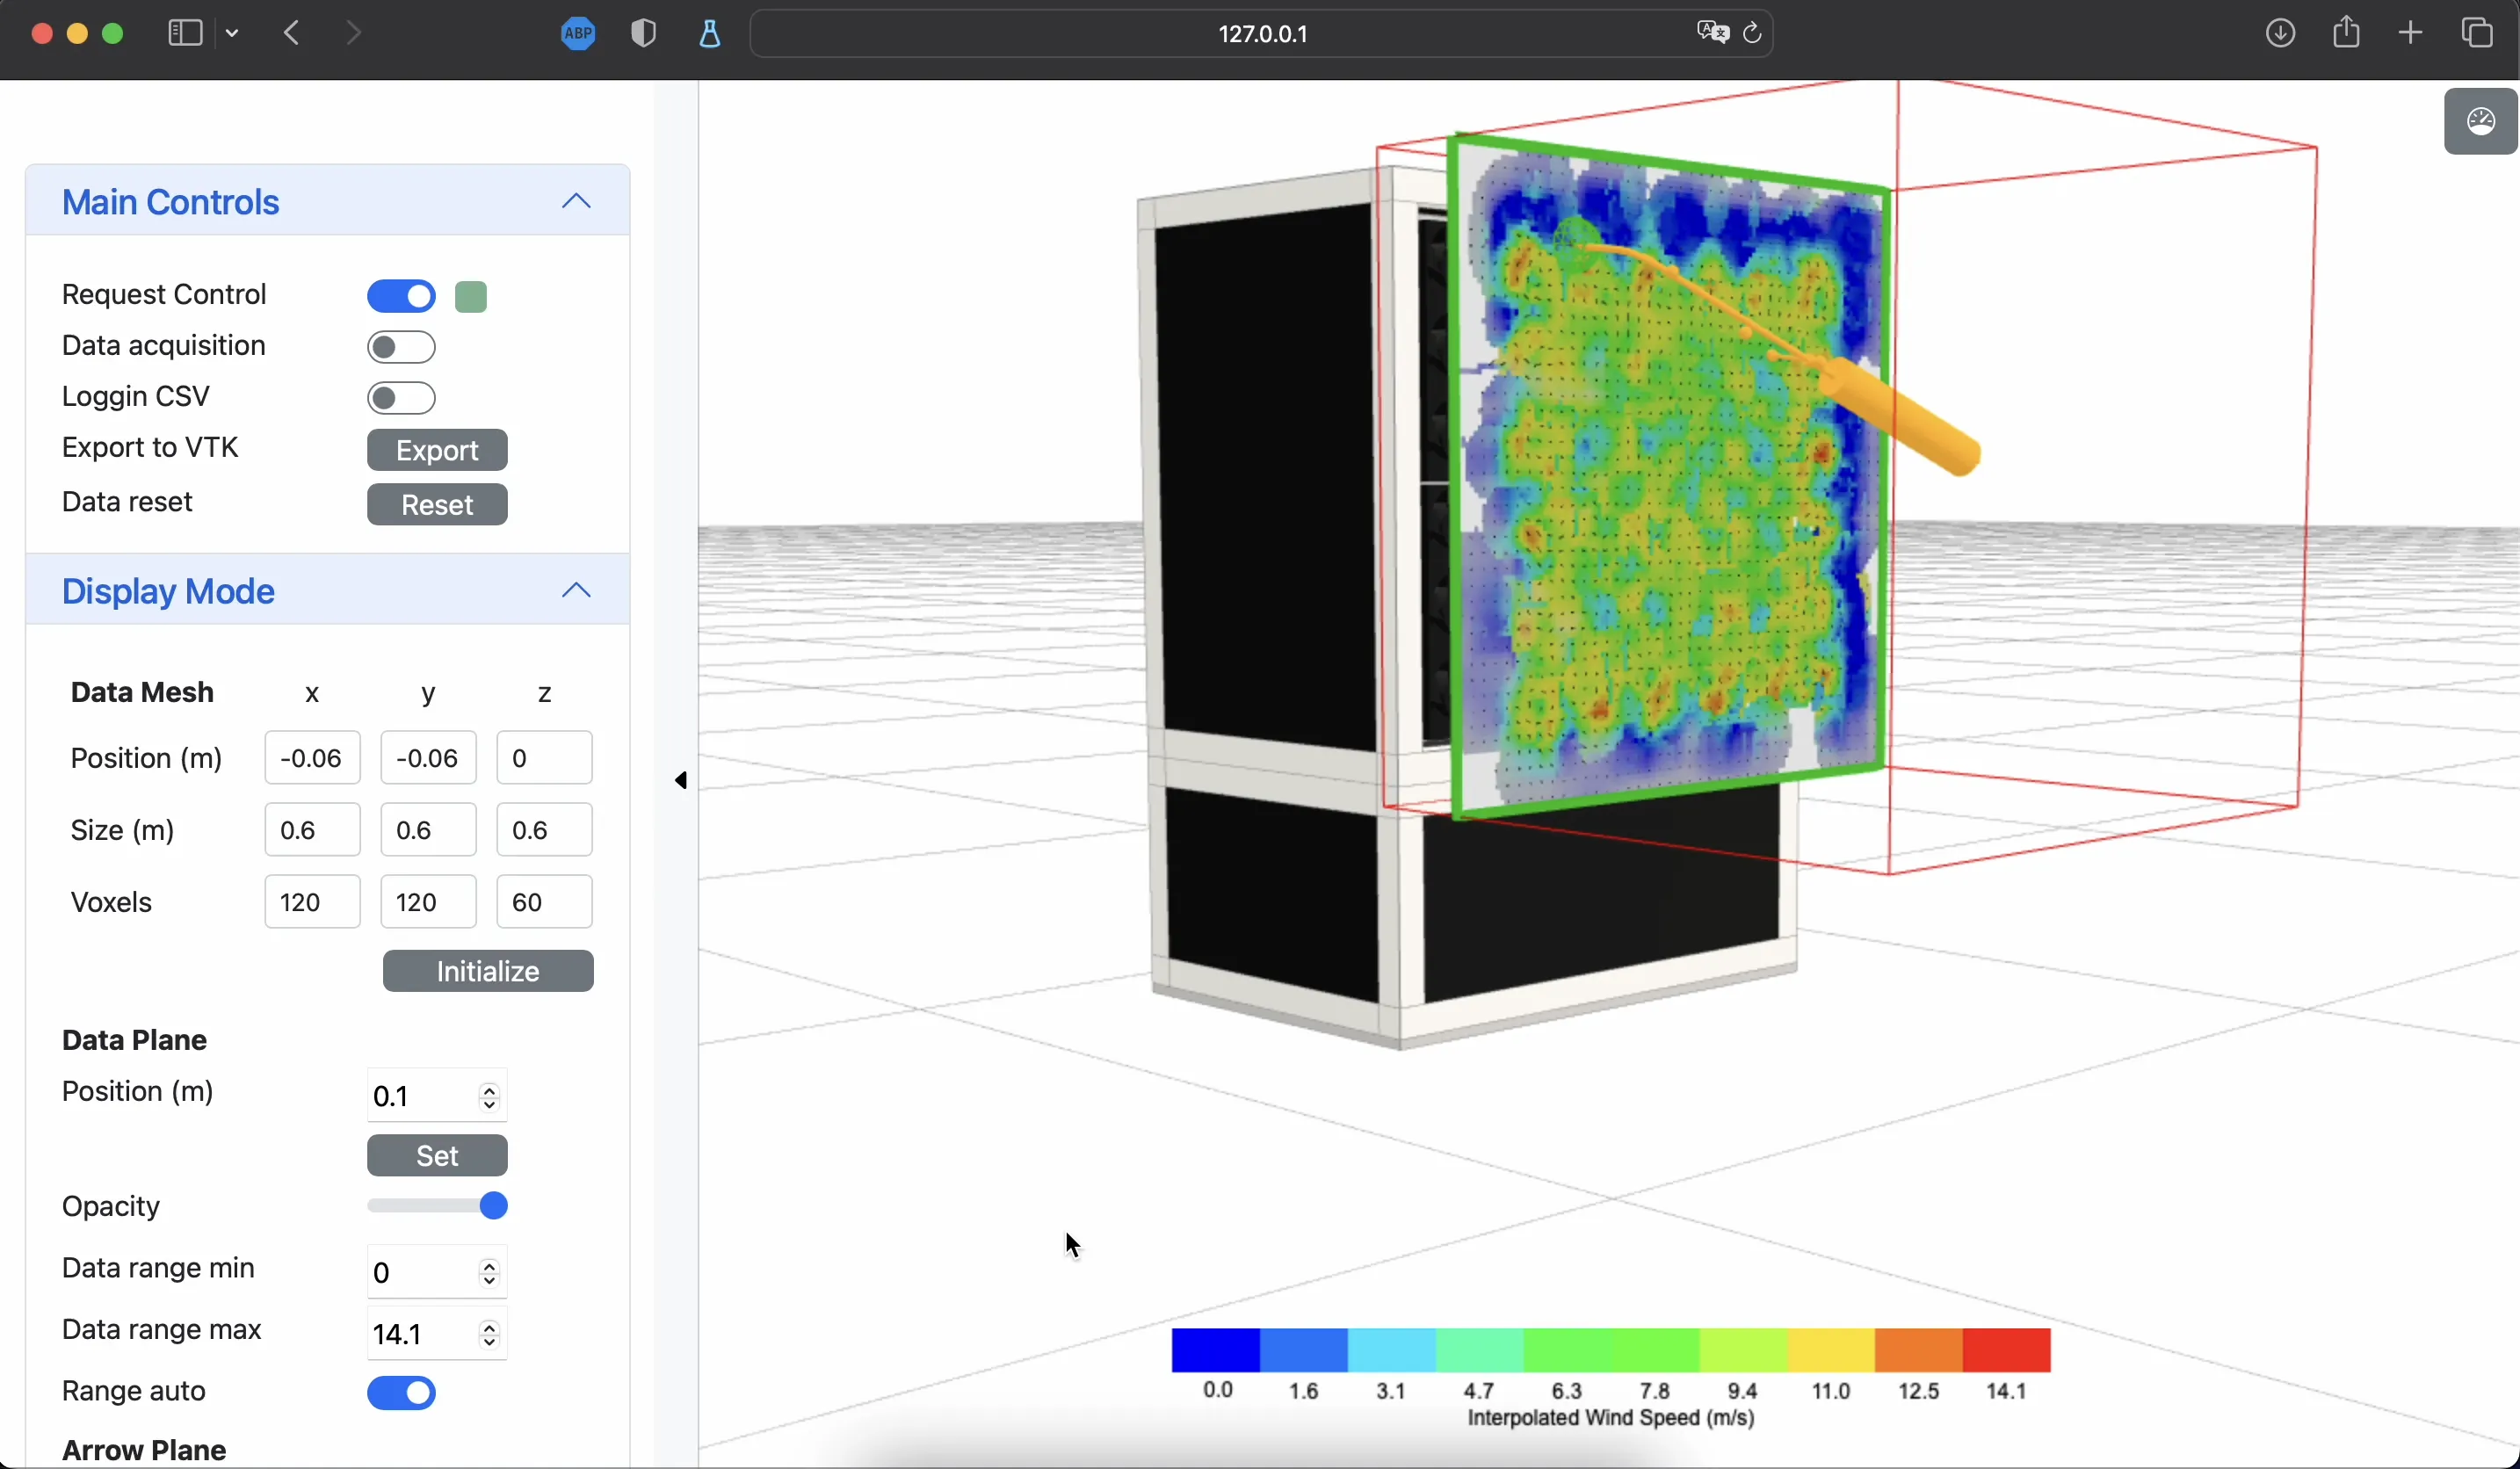
Task: Reload the page with the refresh icon
Action: 1752,33
